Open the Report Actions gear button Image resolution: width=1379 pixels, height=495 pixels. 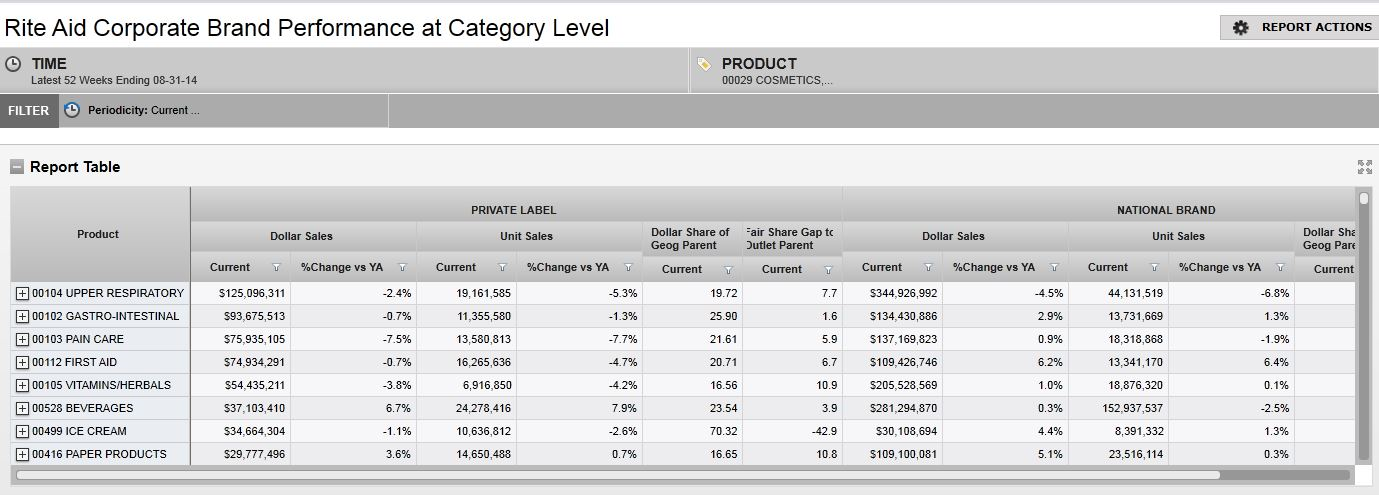coord(1299,28)
